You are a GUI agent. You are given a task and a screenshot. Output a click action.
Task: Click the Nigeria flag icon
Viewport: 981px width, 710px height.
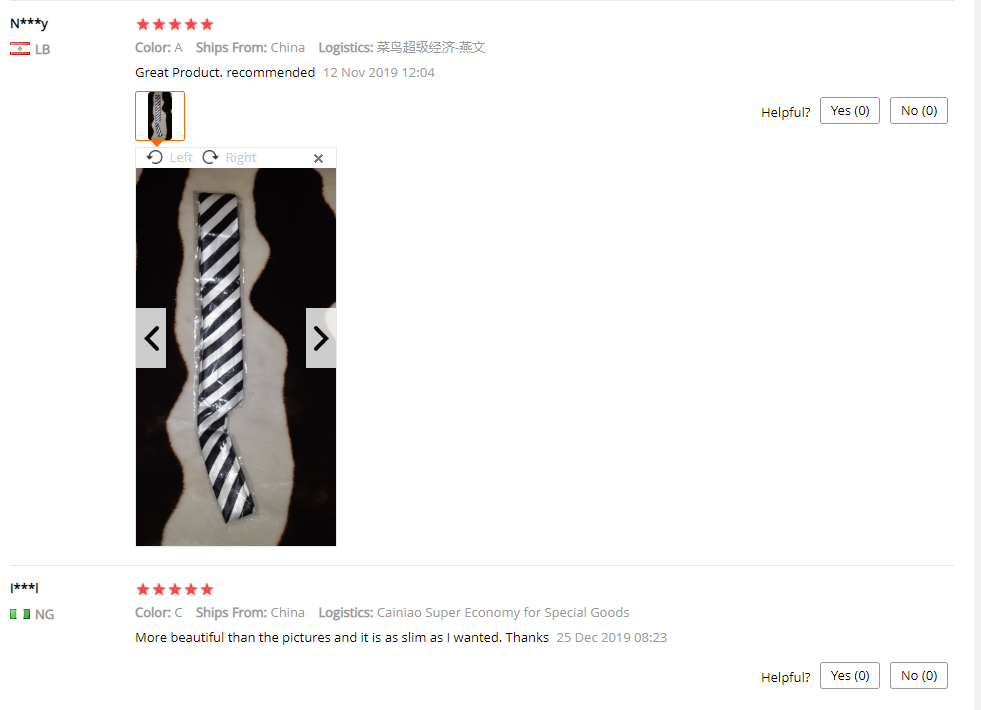coord(20,614)
